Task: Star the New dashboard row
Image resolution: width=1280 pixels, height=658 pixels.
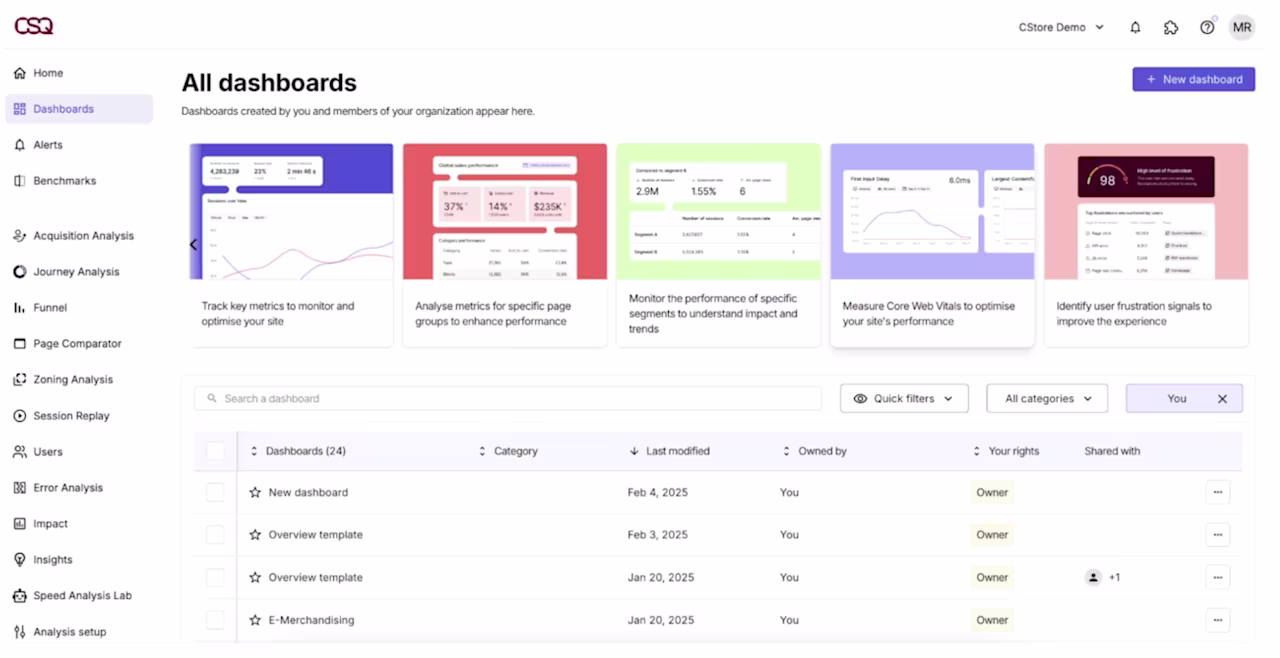Action: pyautogui.click(x=255, y=492)
